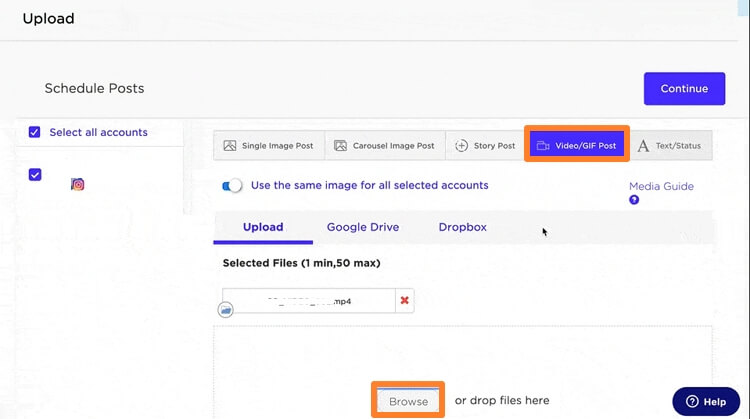Image resolution: width=750 pixels, height=419 pixels.
Task: Choose the Story Post option
Action: tap(485, 146)
